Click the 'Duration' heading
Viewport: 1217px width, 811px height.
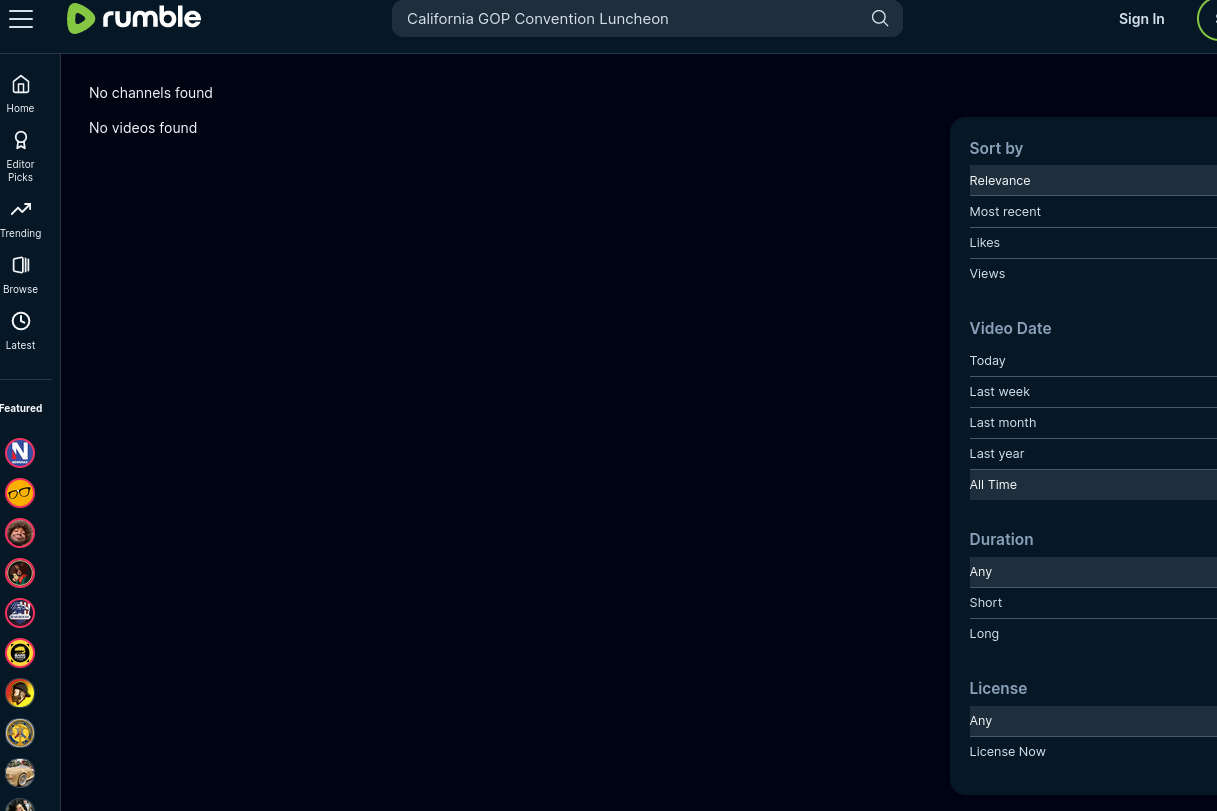click(1001, 539)
